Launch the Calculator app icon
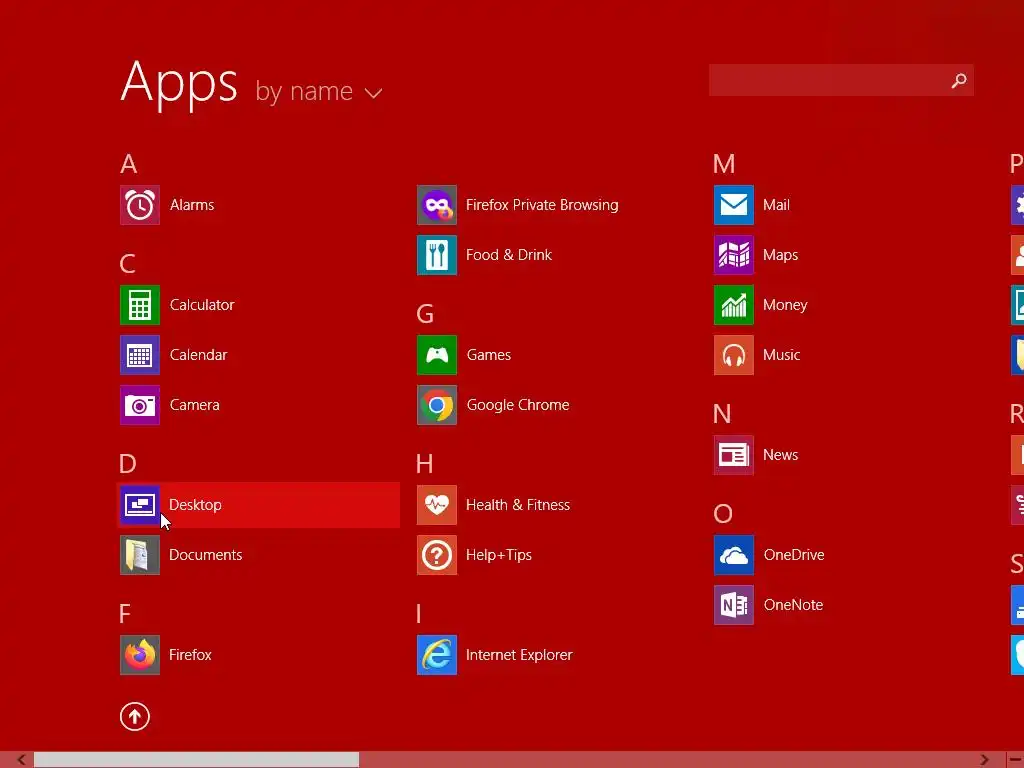 pyautogui.click(x=140, y=305)
